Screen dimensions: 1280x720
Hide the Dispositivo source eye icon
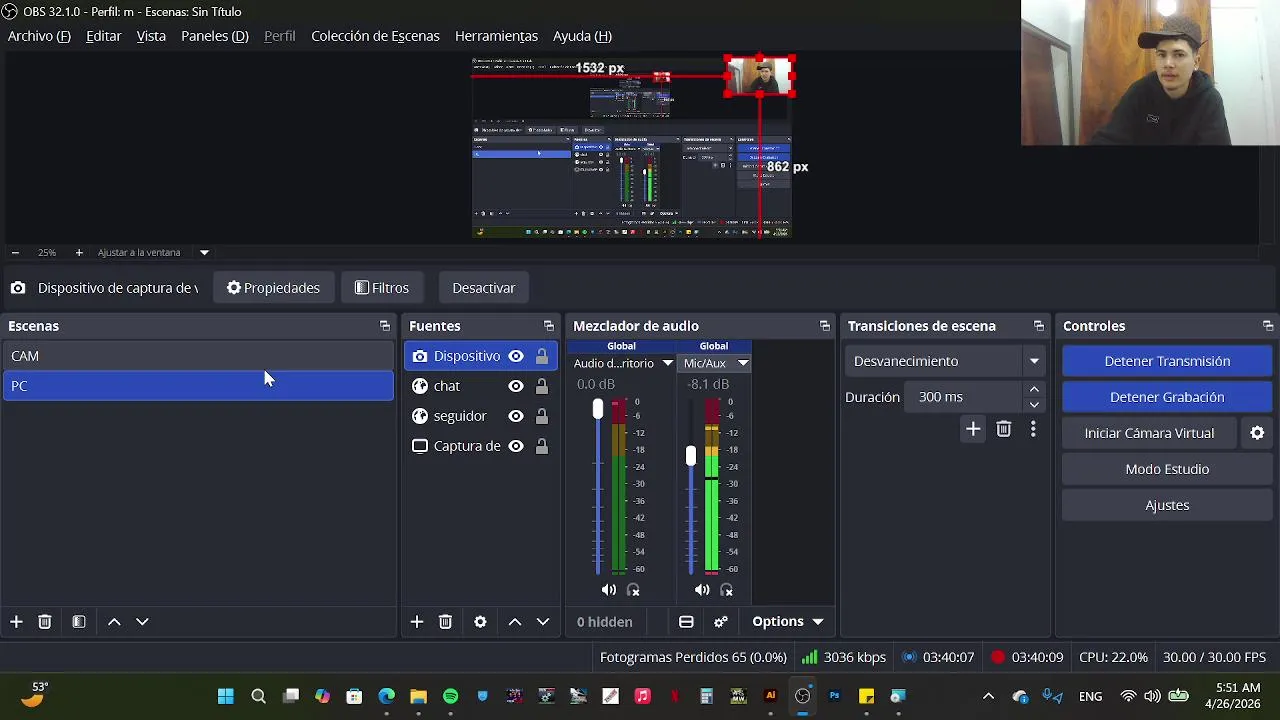click(516, 356)
